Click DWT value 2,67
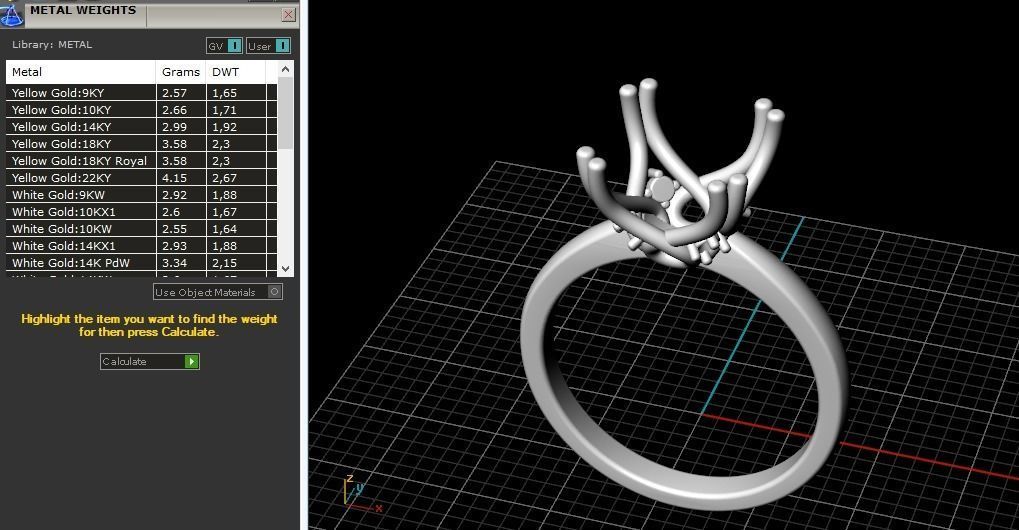 point(224,177)
